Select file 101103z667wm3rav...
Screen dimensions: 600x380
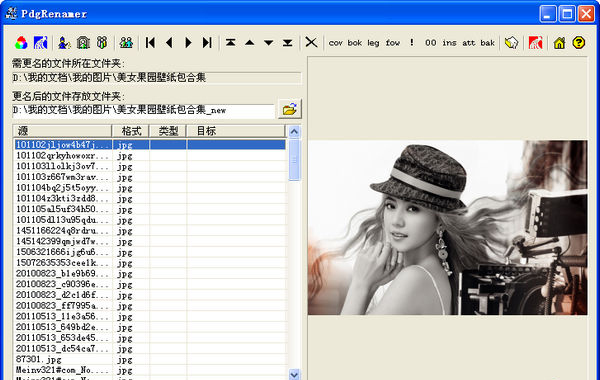point(150,177)
